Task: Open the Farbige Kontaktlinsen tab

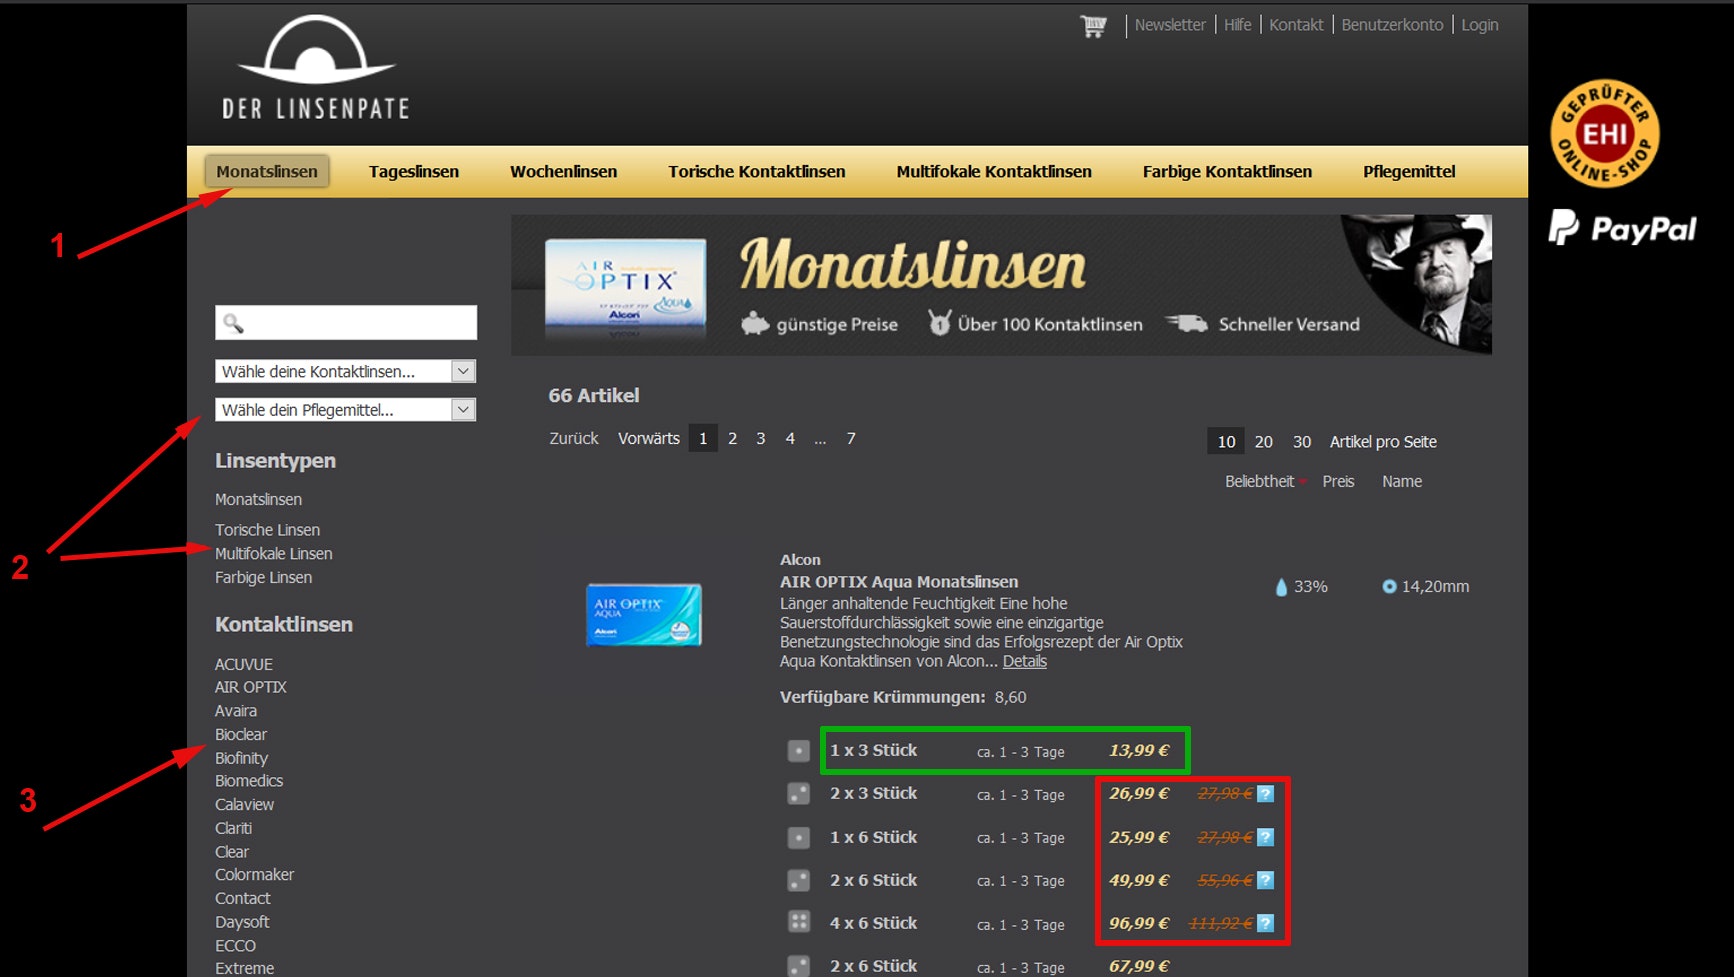Action: pos(1226,171)
